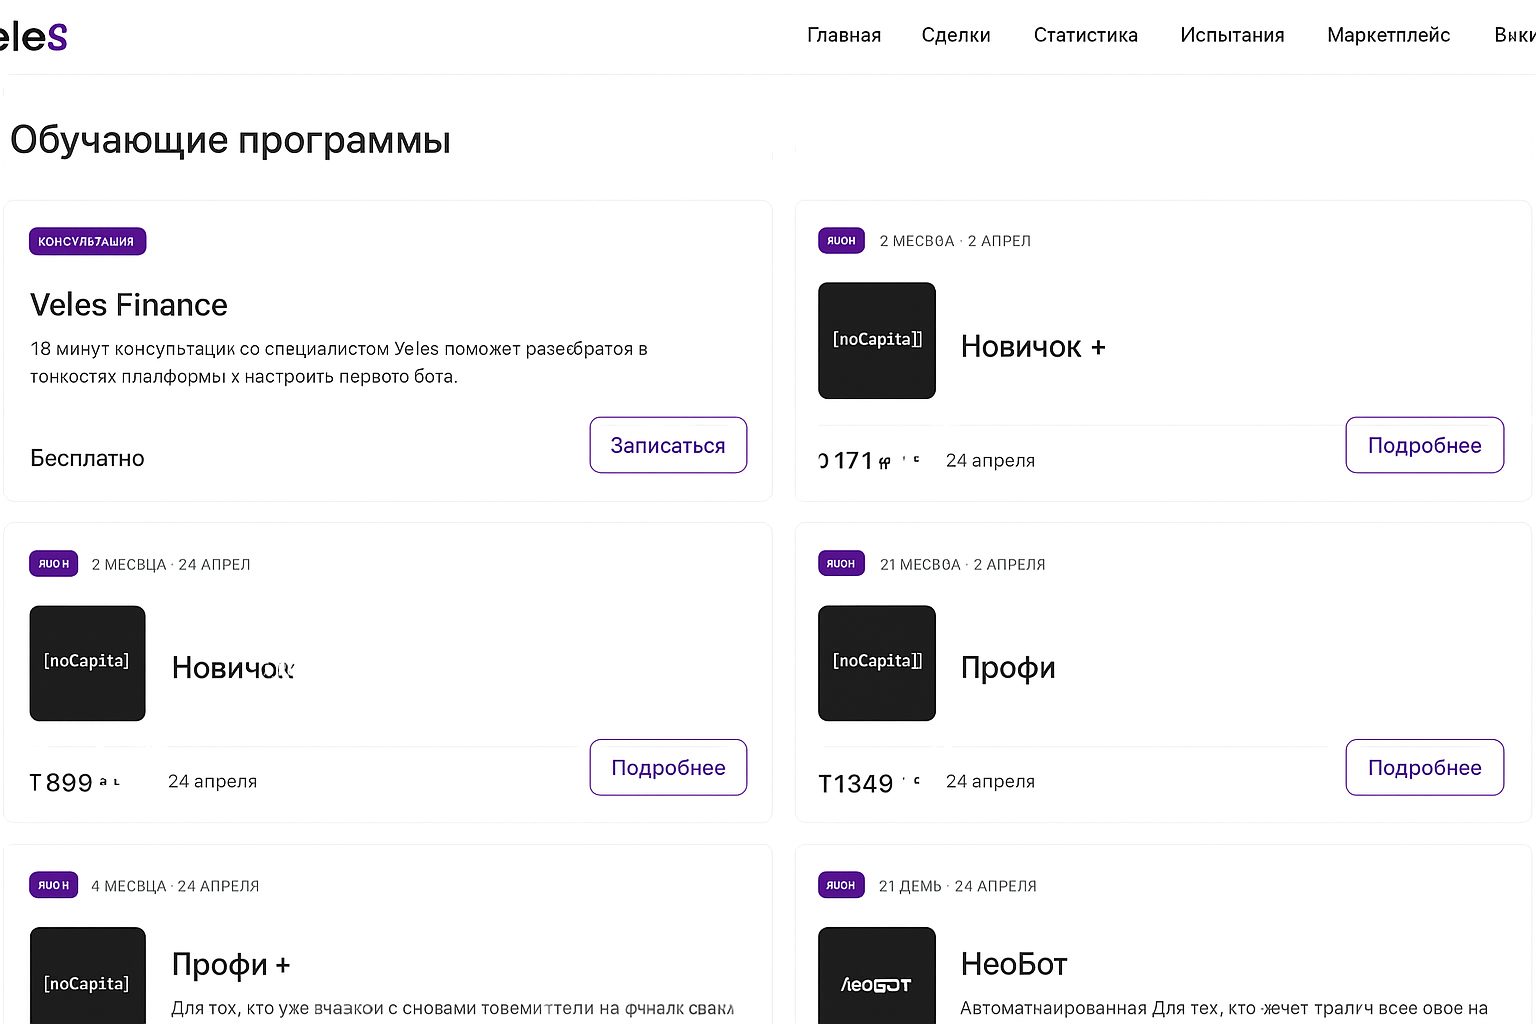Select the purple Консультация badge

click(x=87, y=241)
